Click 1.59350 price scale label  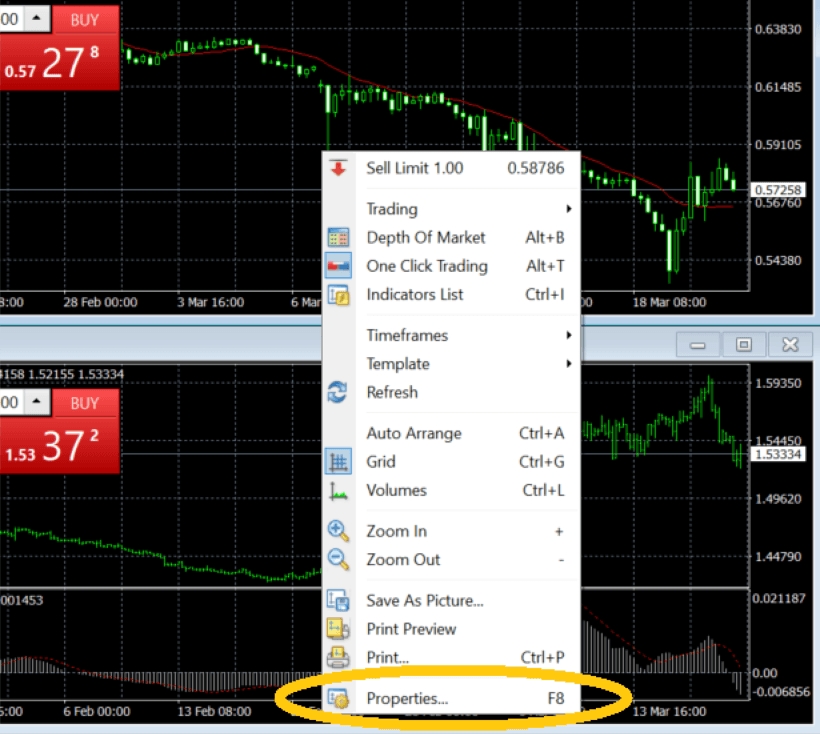pos(778,383)
